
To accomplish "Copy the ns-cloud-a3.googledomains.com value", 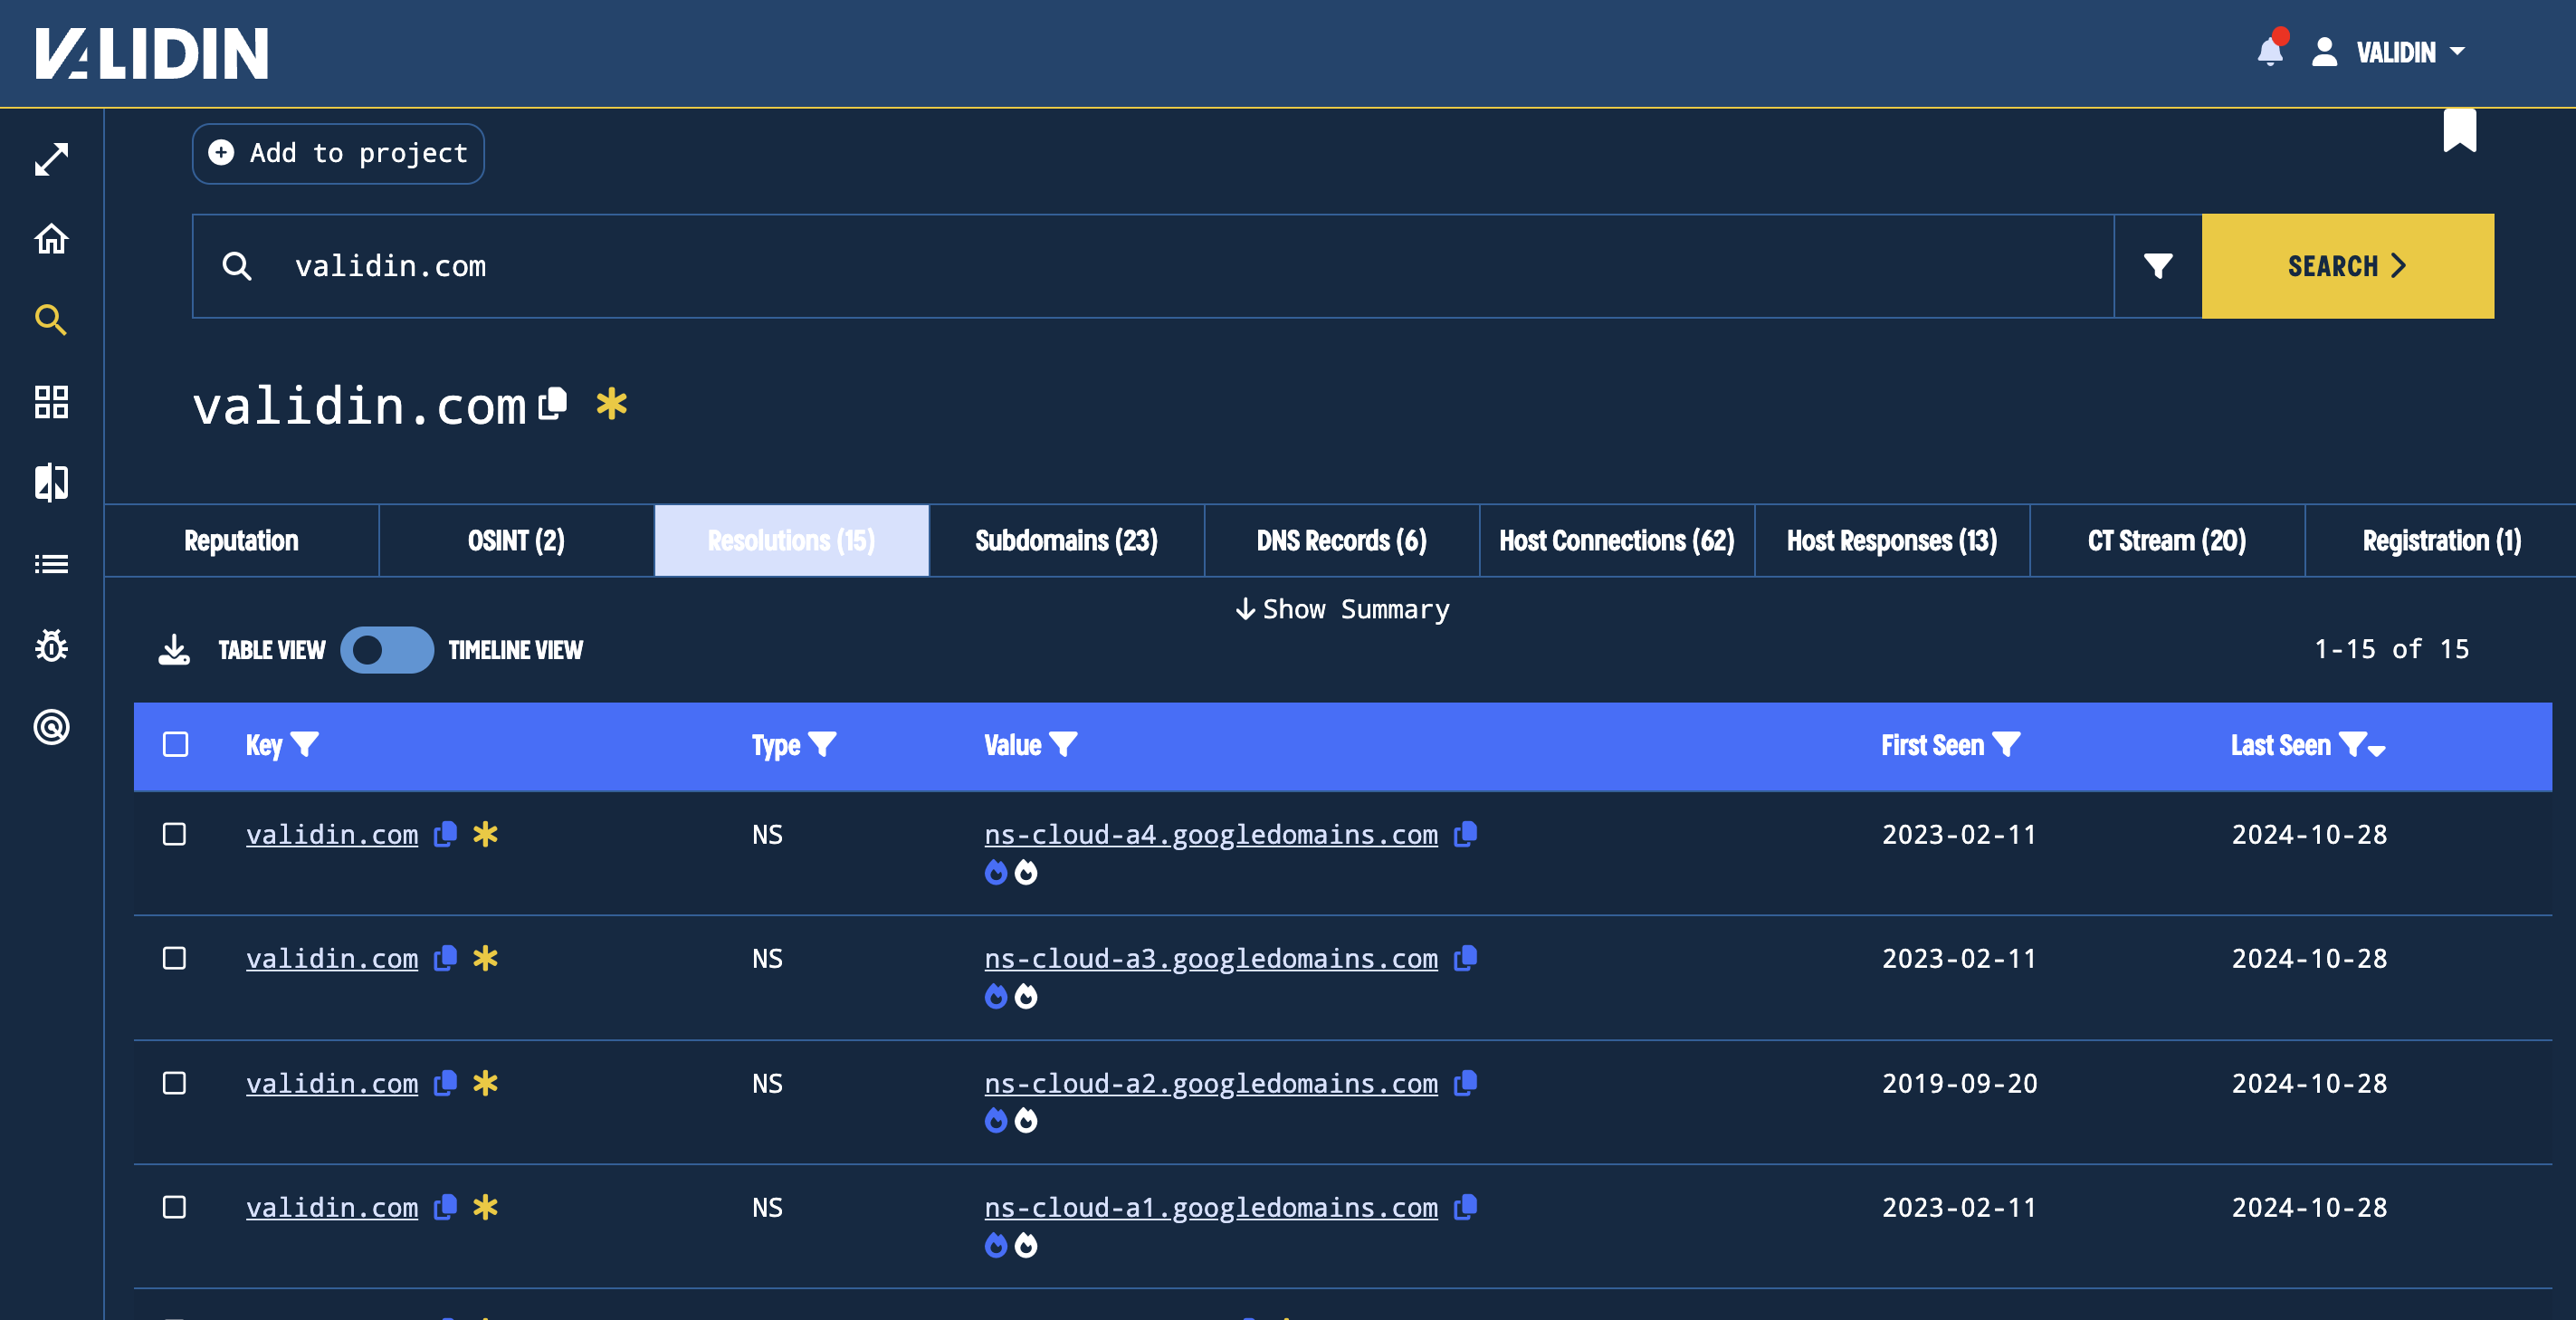I will 1465,958.
